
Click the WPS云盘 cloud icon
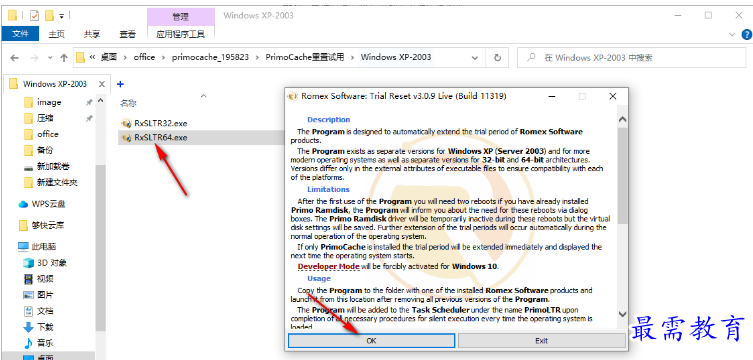(x=23, y=204)
